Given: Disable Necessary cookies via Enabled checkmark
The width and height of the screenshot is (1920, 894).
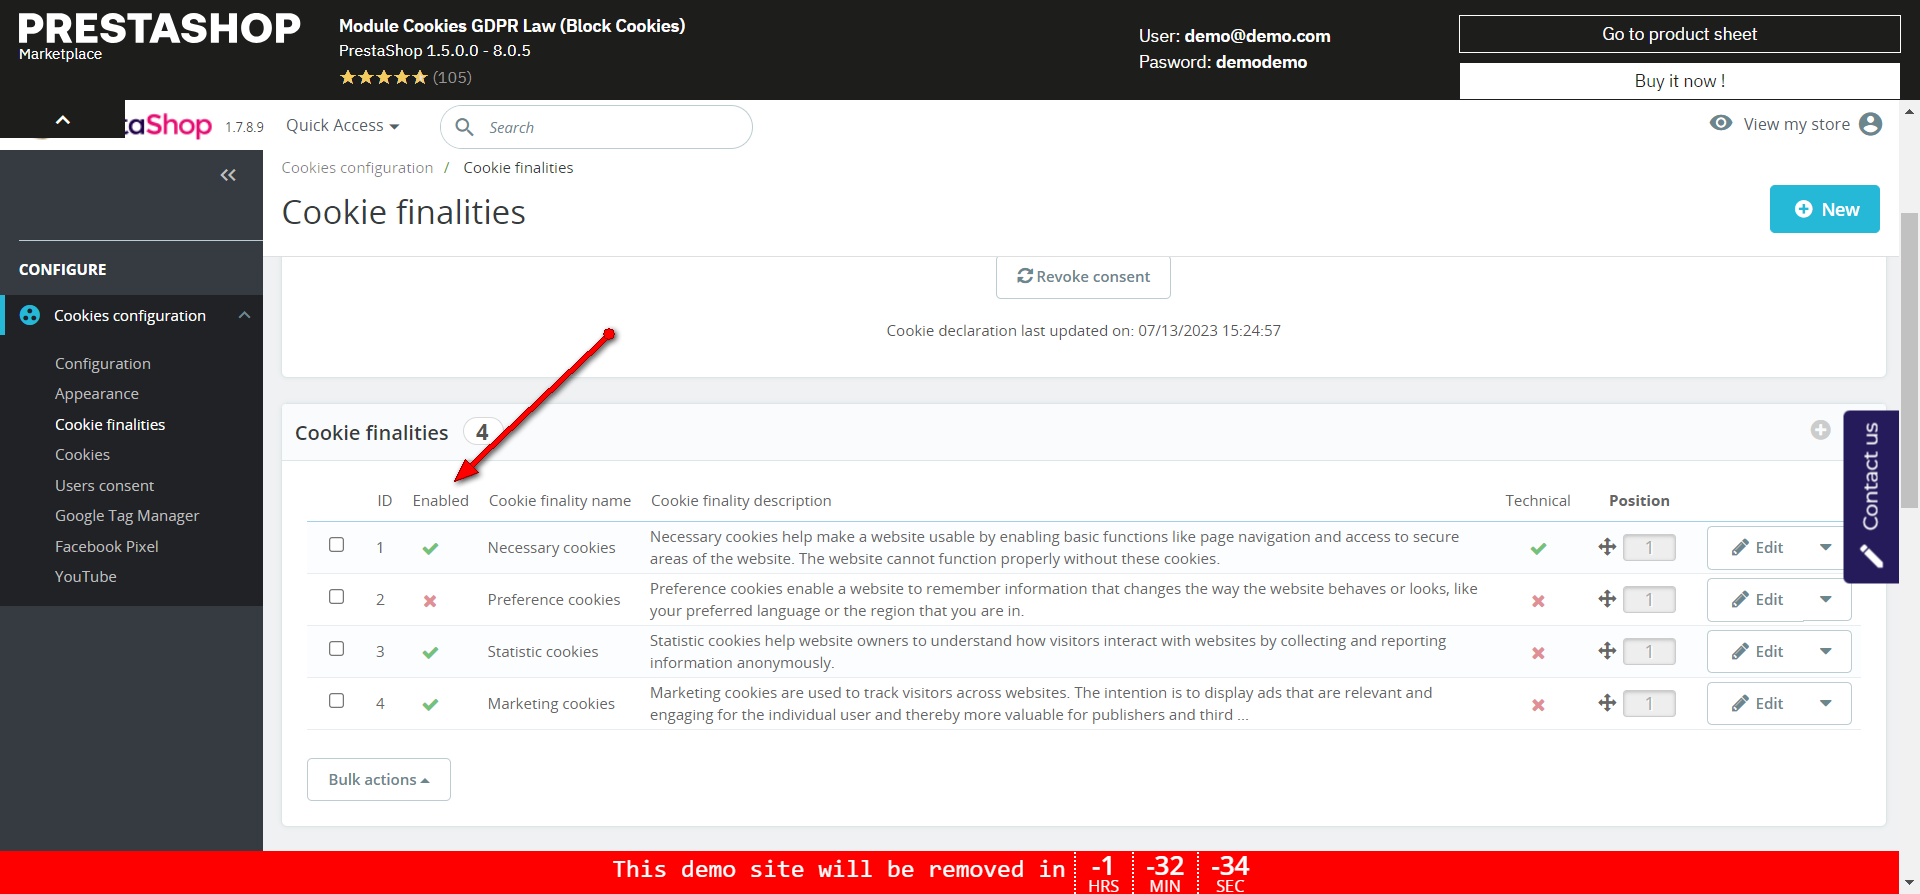Looking at the screenshot, I should point(430,548).
